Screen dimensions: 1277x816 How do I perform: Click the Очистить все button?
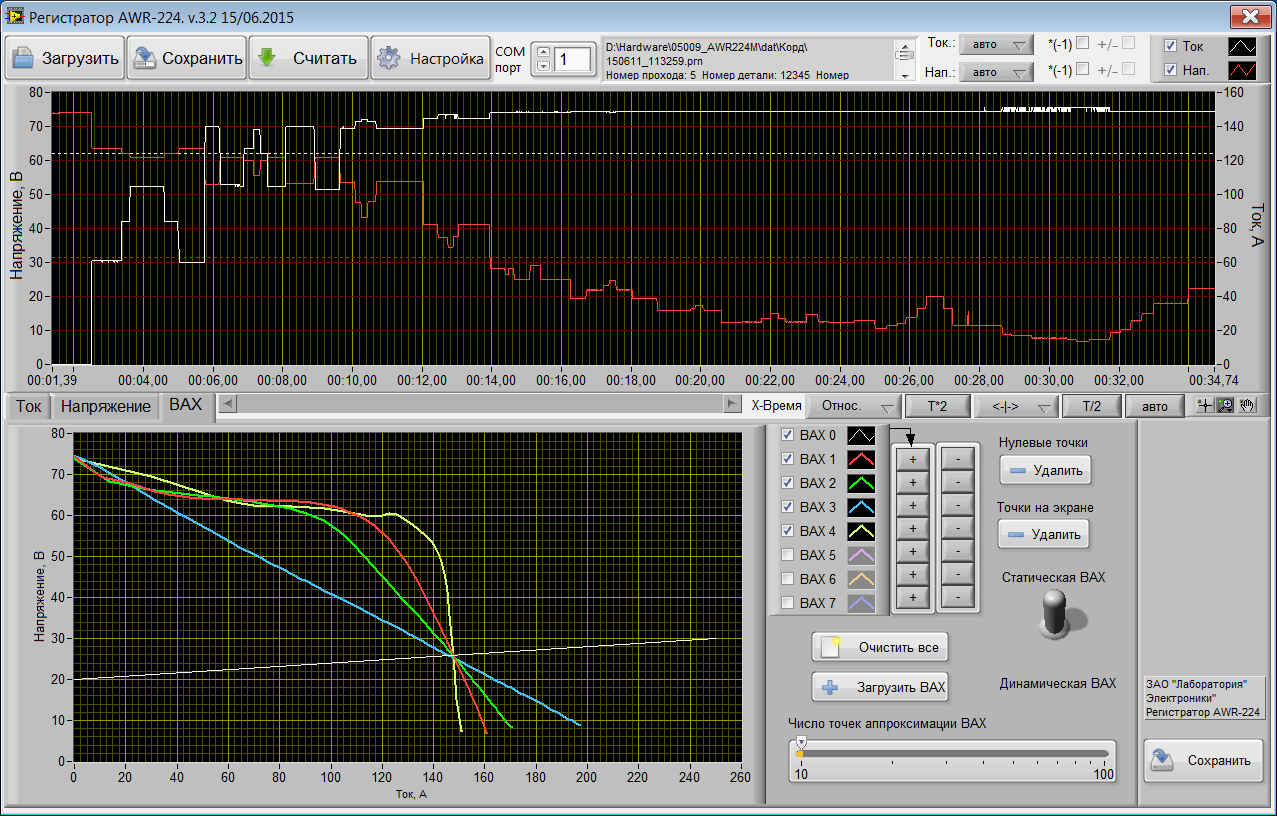coord(880,647)
